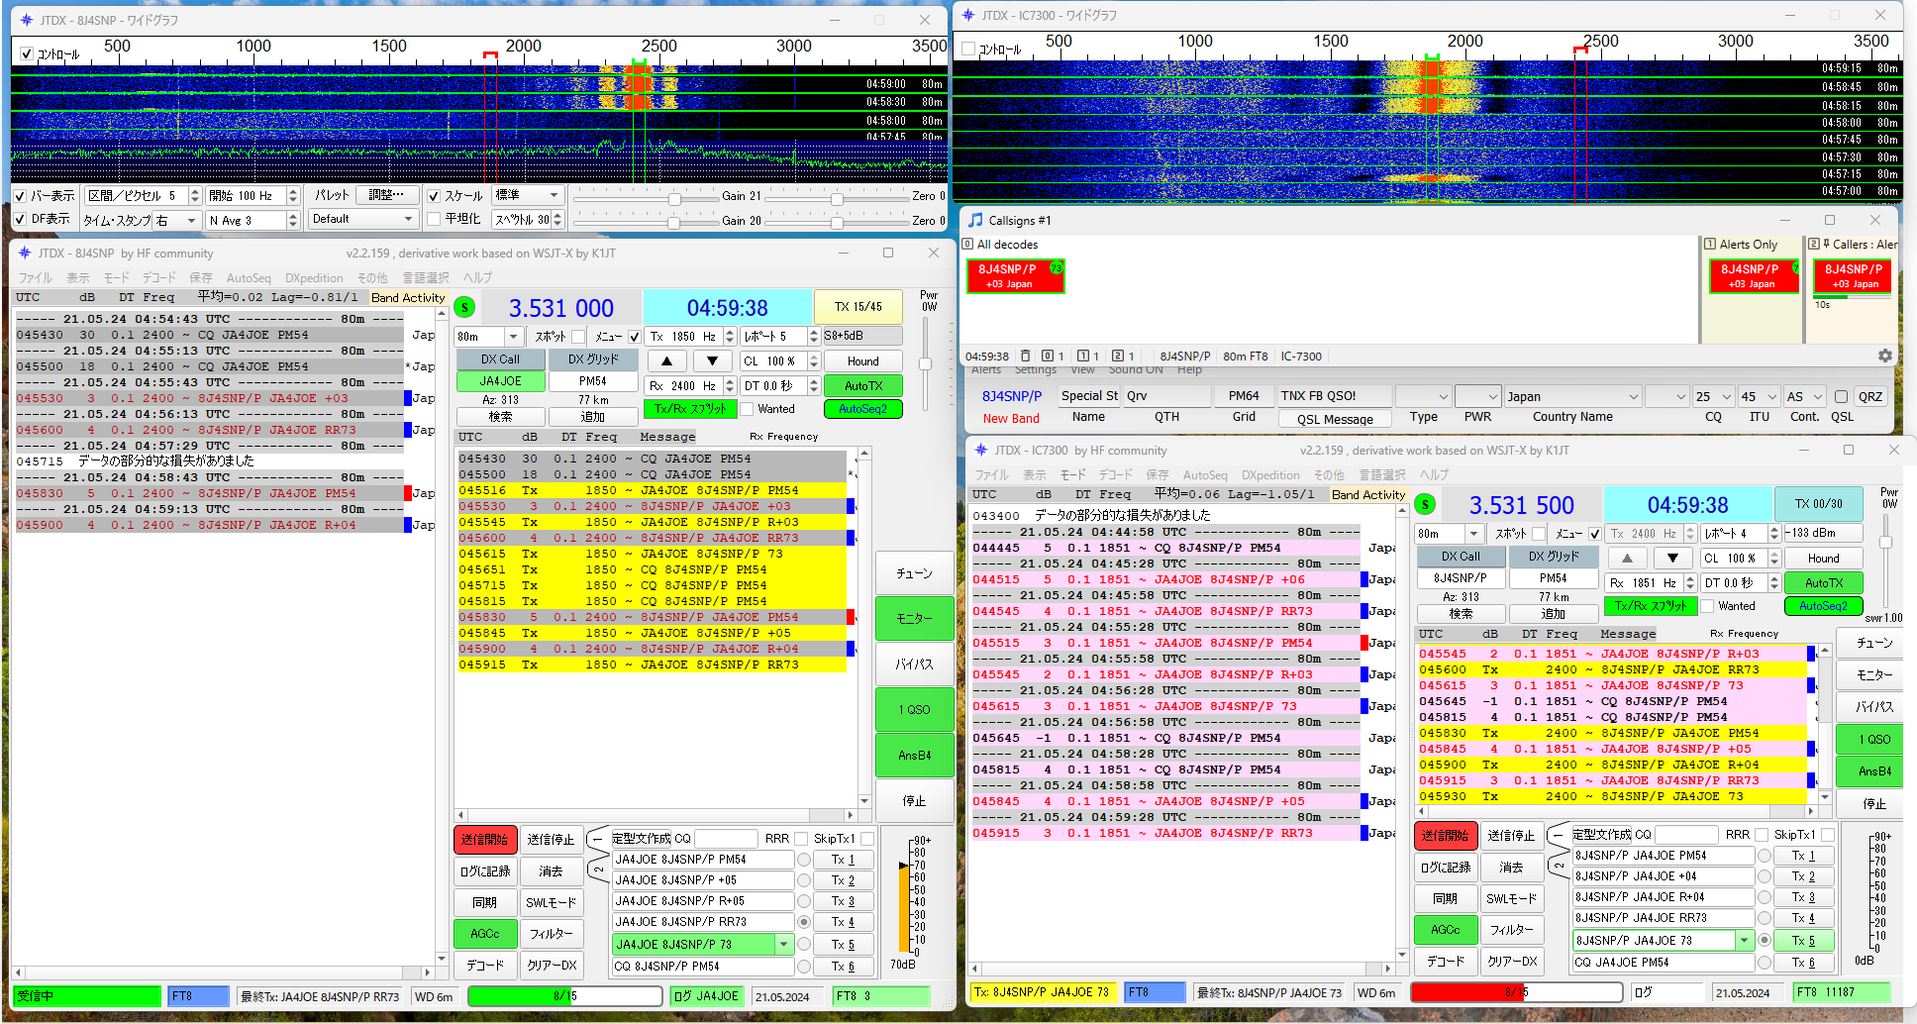The image size is (1917, 1024).
Task: Click the Hound button in 8J4SNP window
Action: pos(863,361)
